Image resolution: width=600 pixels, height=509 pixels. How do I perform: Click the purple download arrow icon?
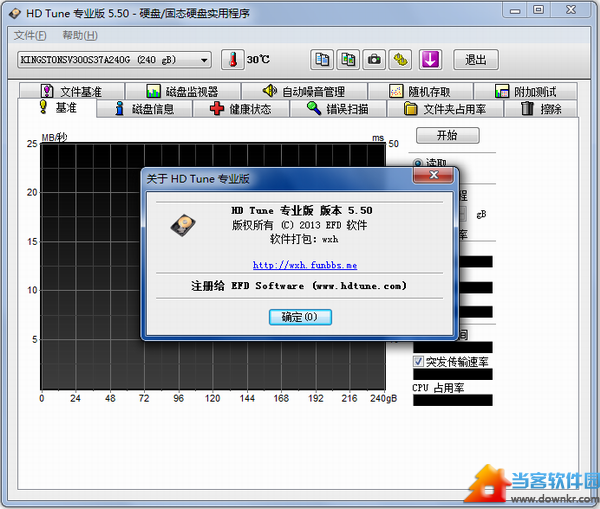pos(430,60)
